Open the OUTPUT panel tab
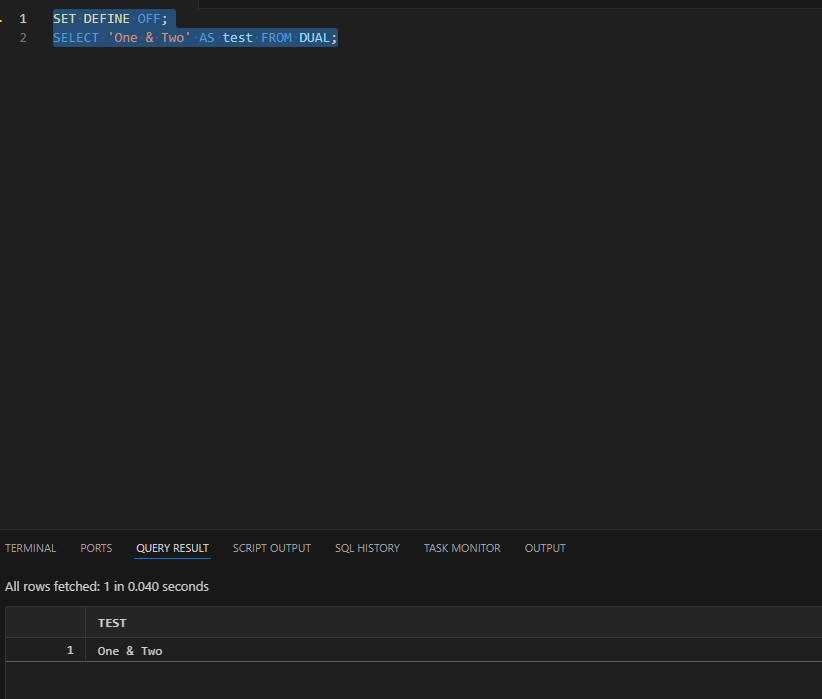 [545, 548]
